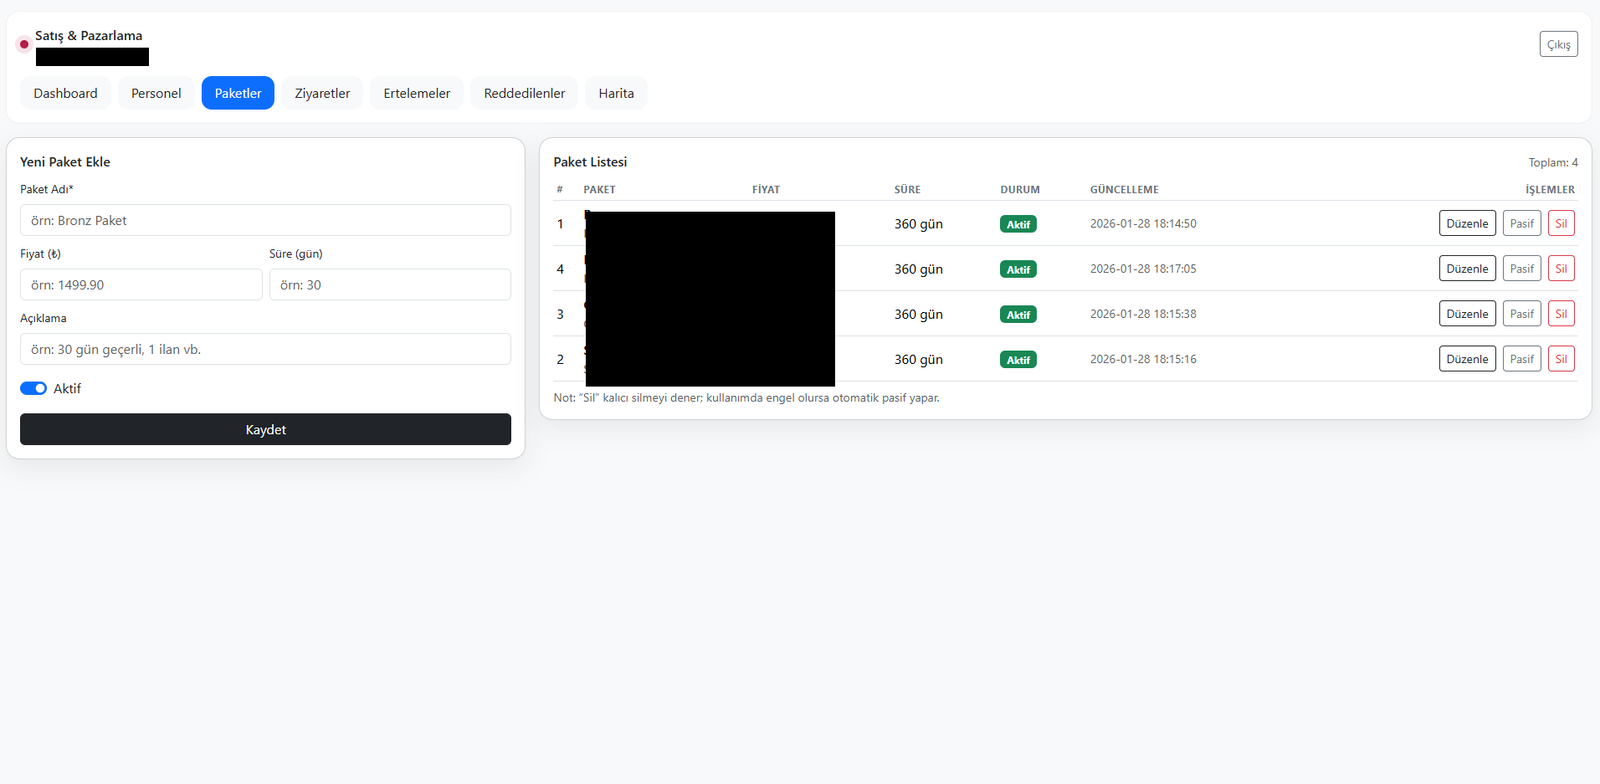This screenshot has width=1600, height=784.
Task: Select the Reddedilenler tab
Action: pos(524,93)
